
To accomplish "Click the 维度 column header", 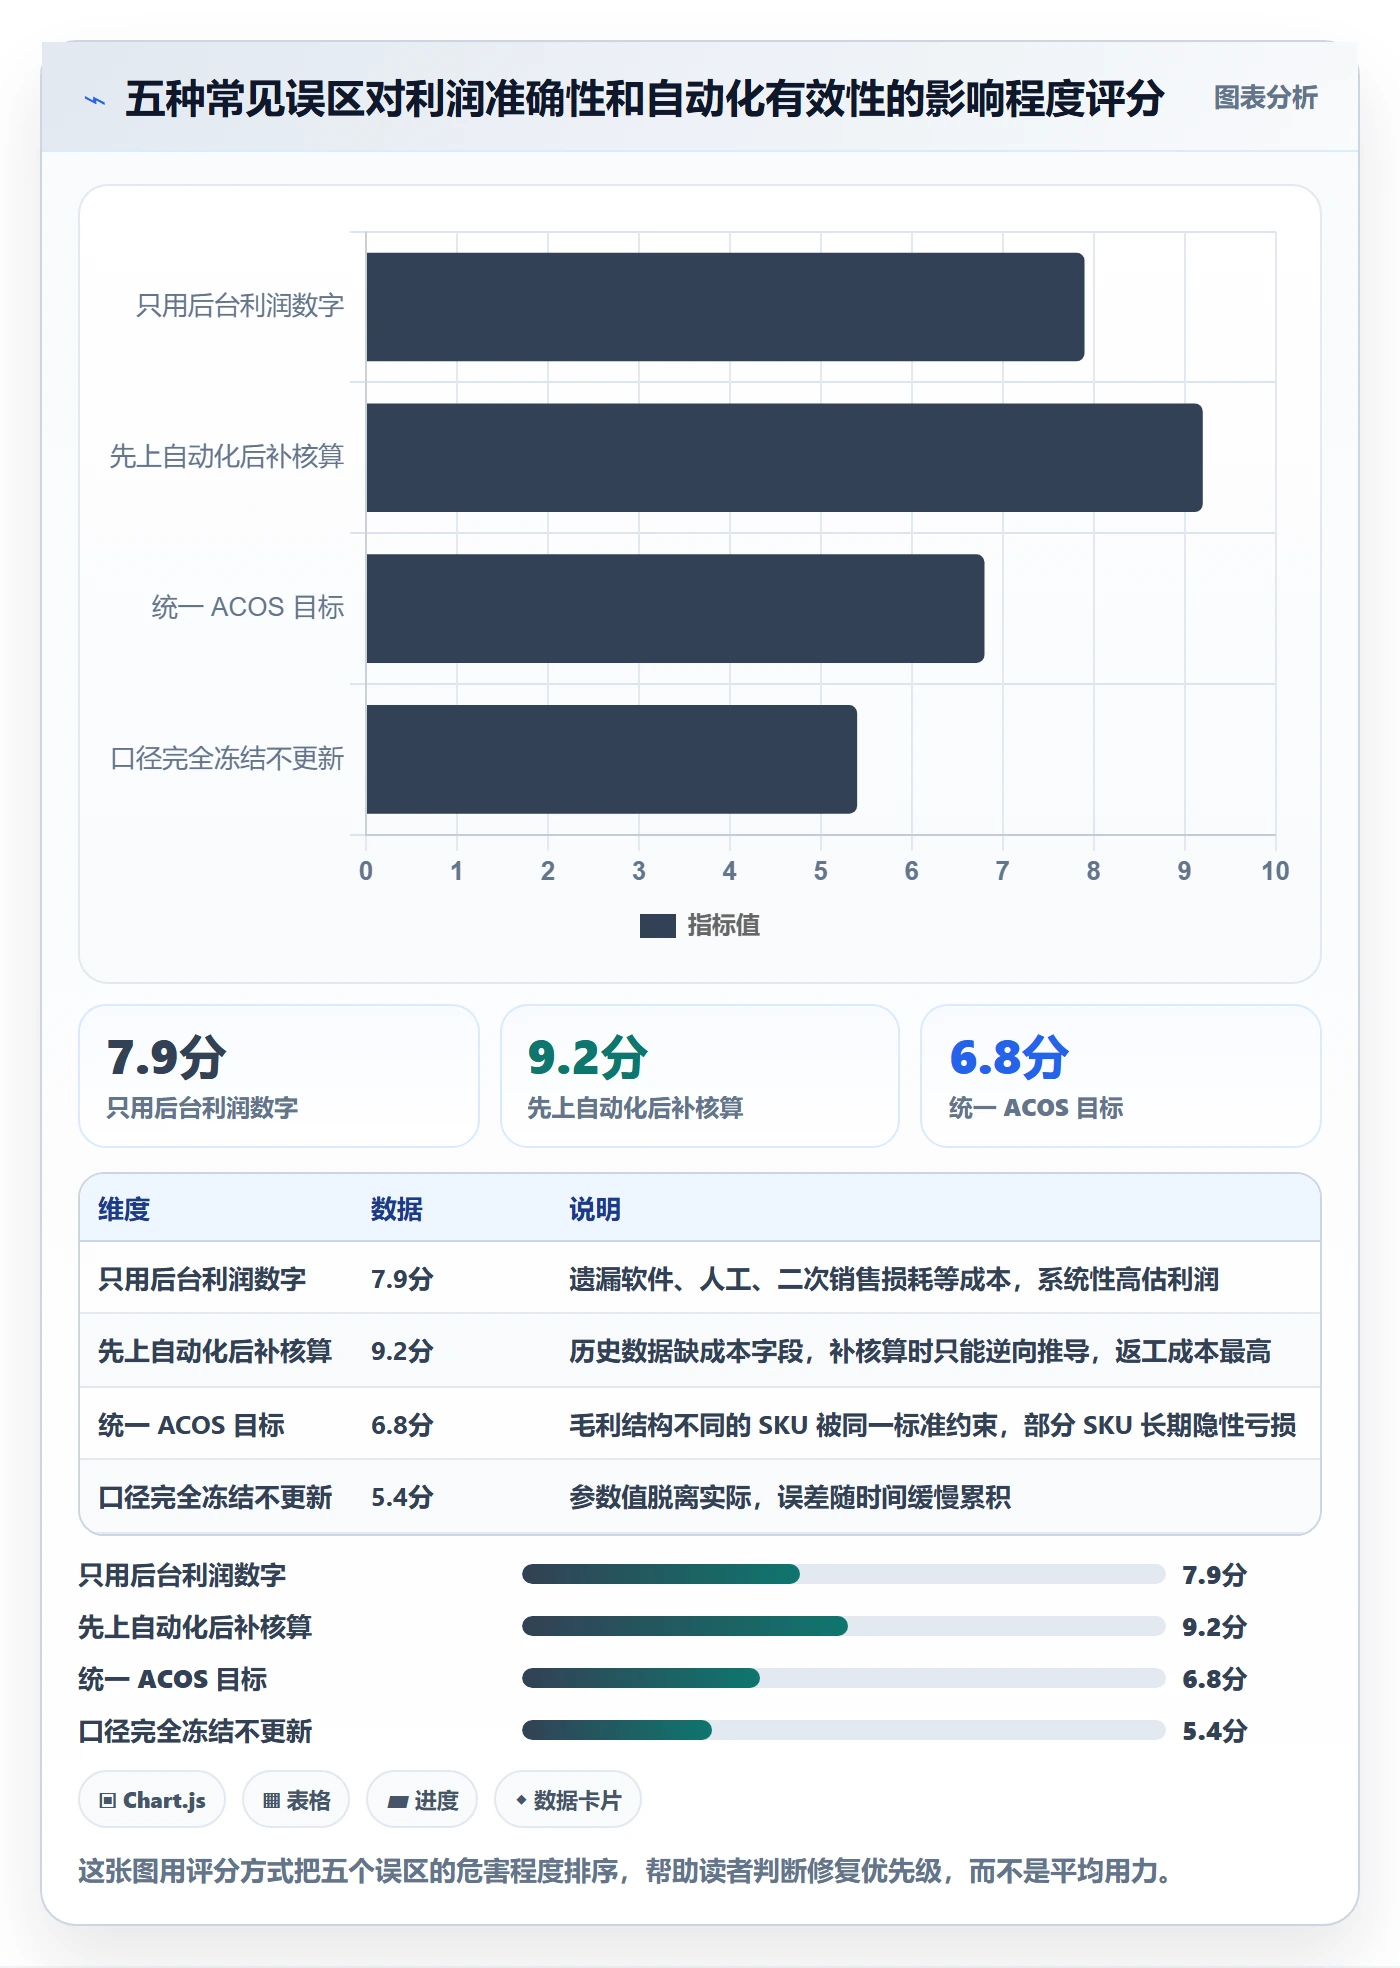I will [124, 1209].
